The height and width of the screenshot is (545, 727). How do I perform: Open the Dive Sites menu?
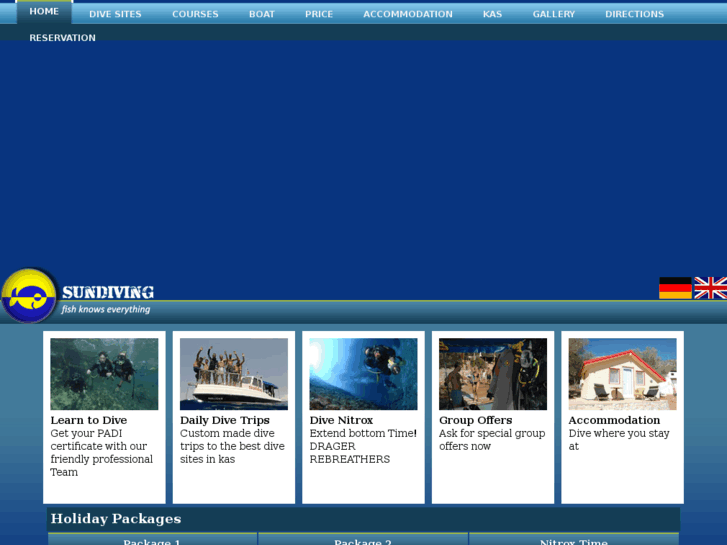[115, 14]
